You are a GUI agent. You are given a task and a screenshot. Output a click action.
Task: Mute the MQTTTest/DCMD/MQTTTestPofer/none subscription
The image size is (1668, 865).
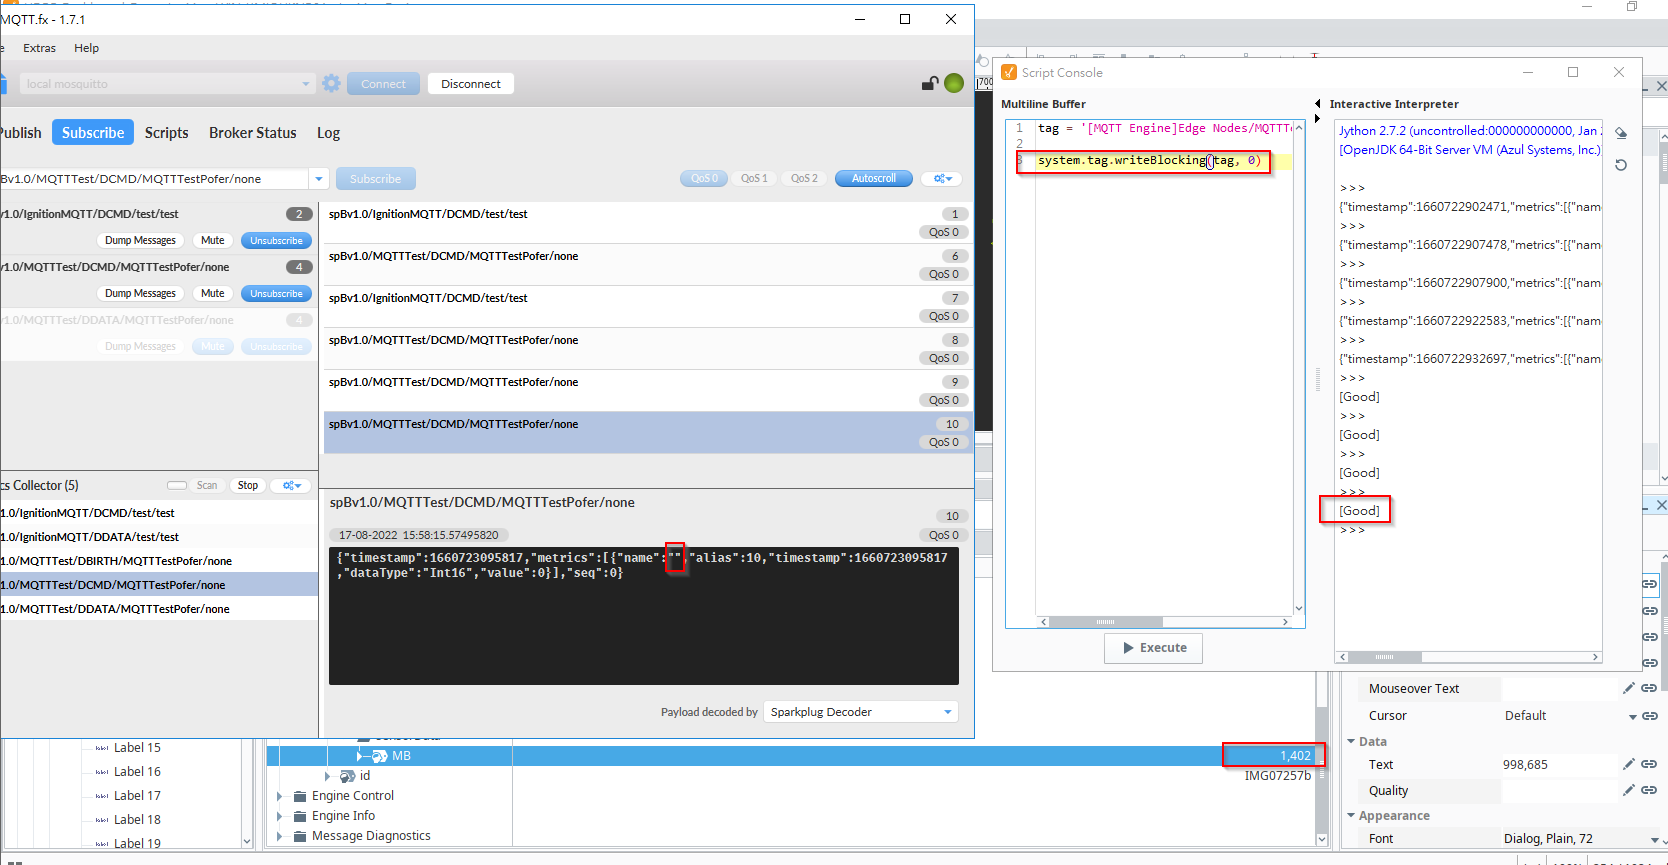click(212, 293)
